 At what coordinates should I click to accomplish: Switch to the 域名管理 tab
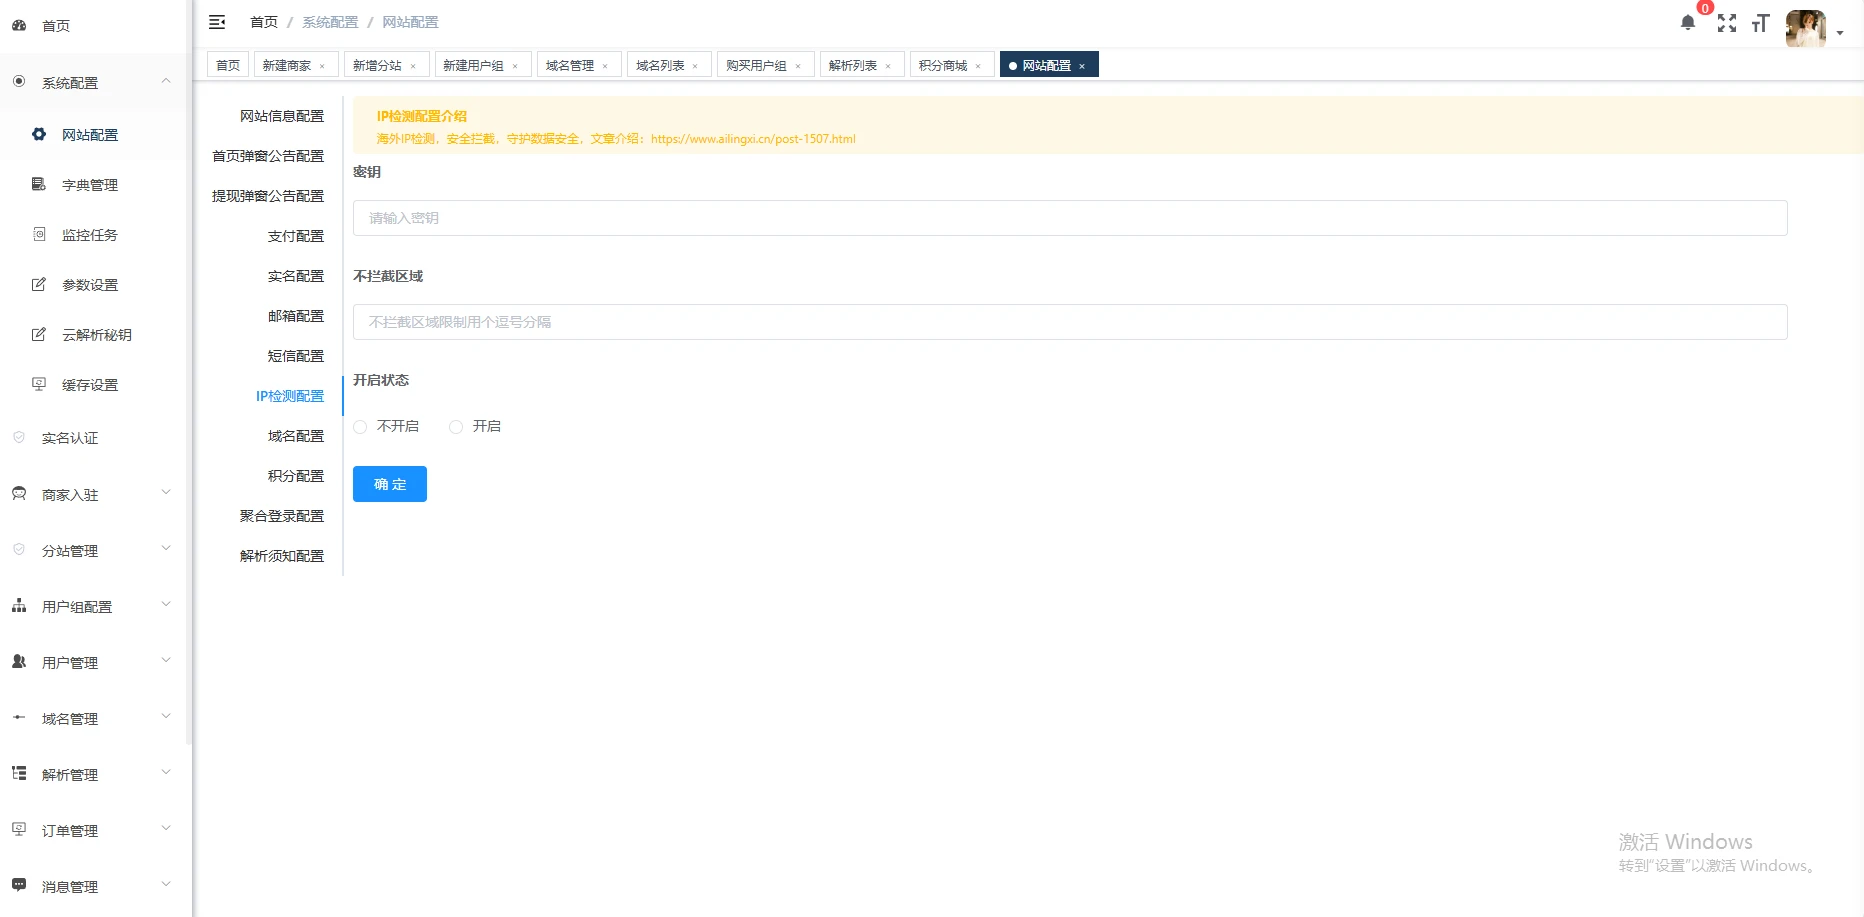tap(570, 65)
